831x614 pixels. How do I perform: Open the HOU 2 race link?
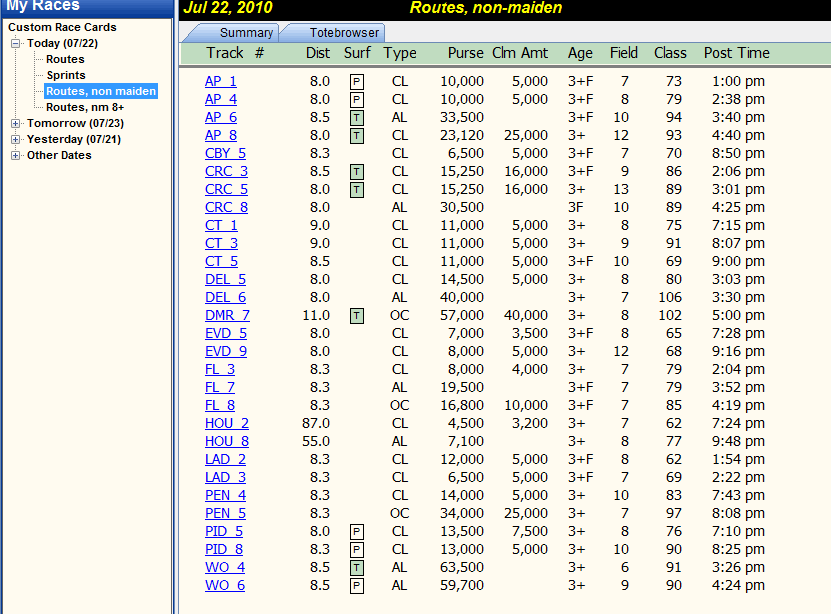pyautogui.click(x=227, y=424)
